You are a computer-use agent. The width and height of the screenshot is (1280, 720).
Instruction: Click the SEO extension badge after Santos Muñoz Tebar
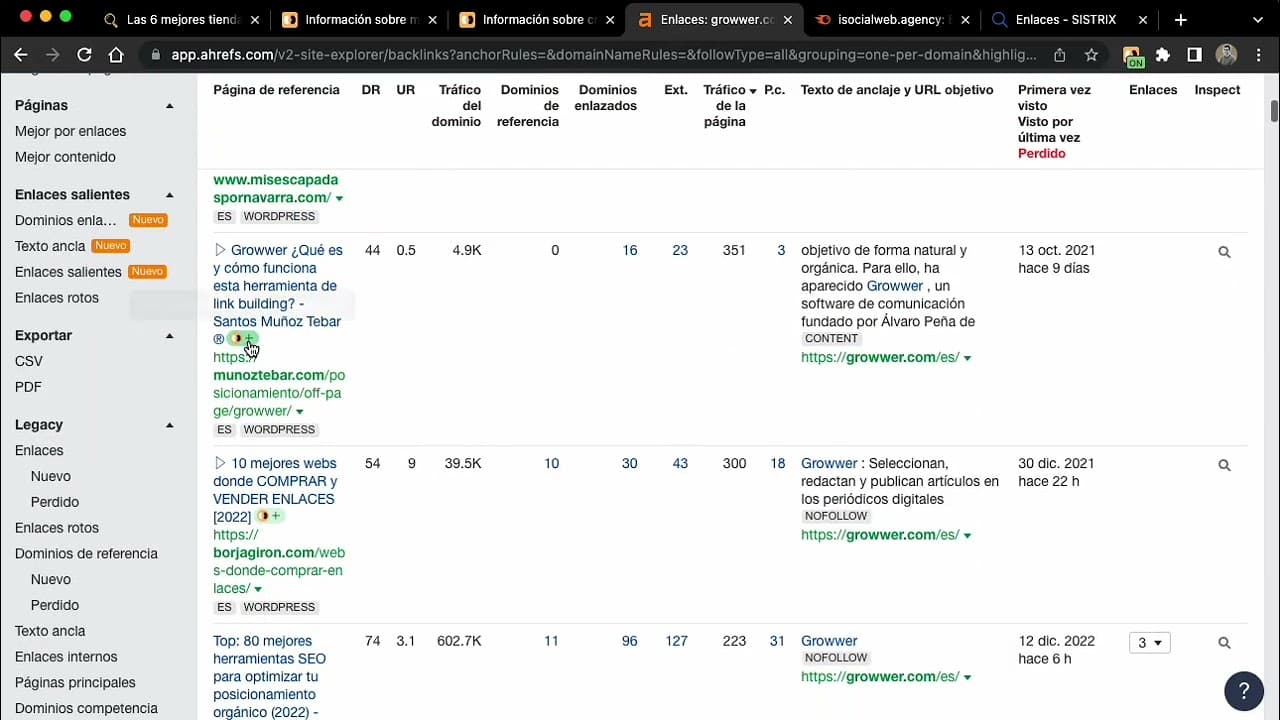point(243,339)
